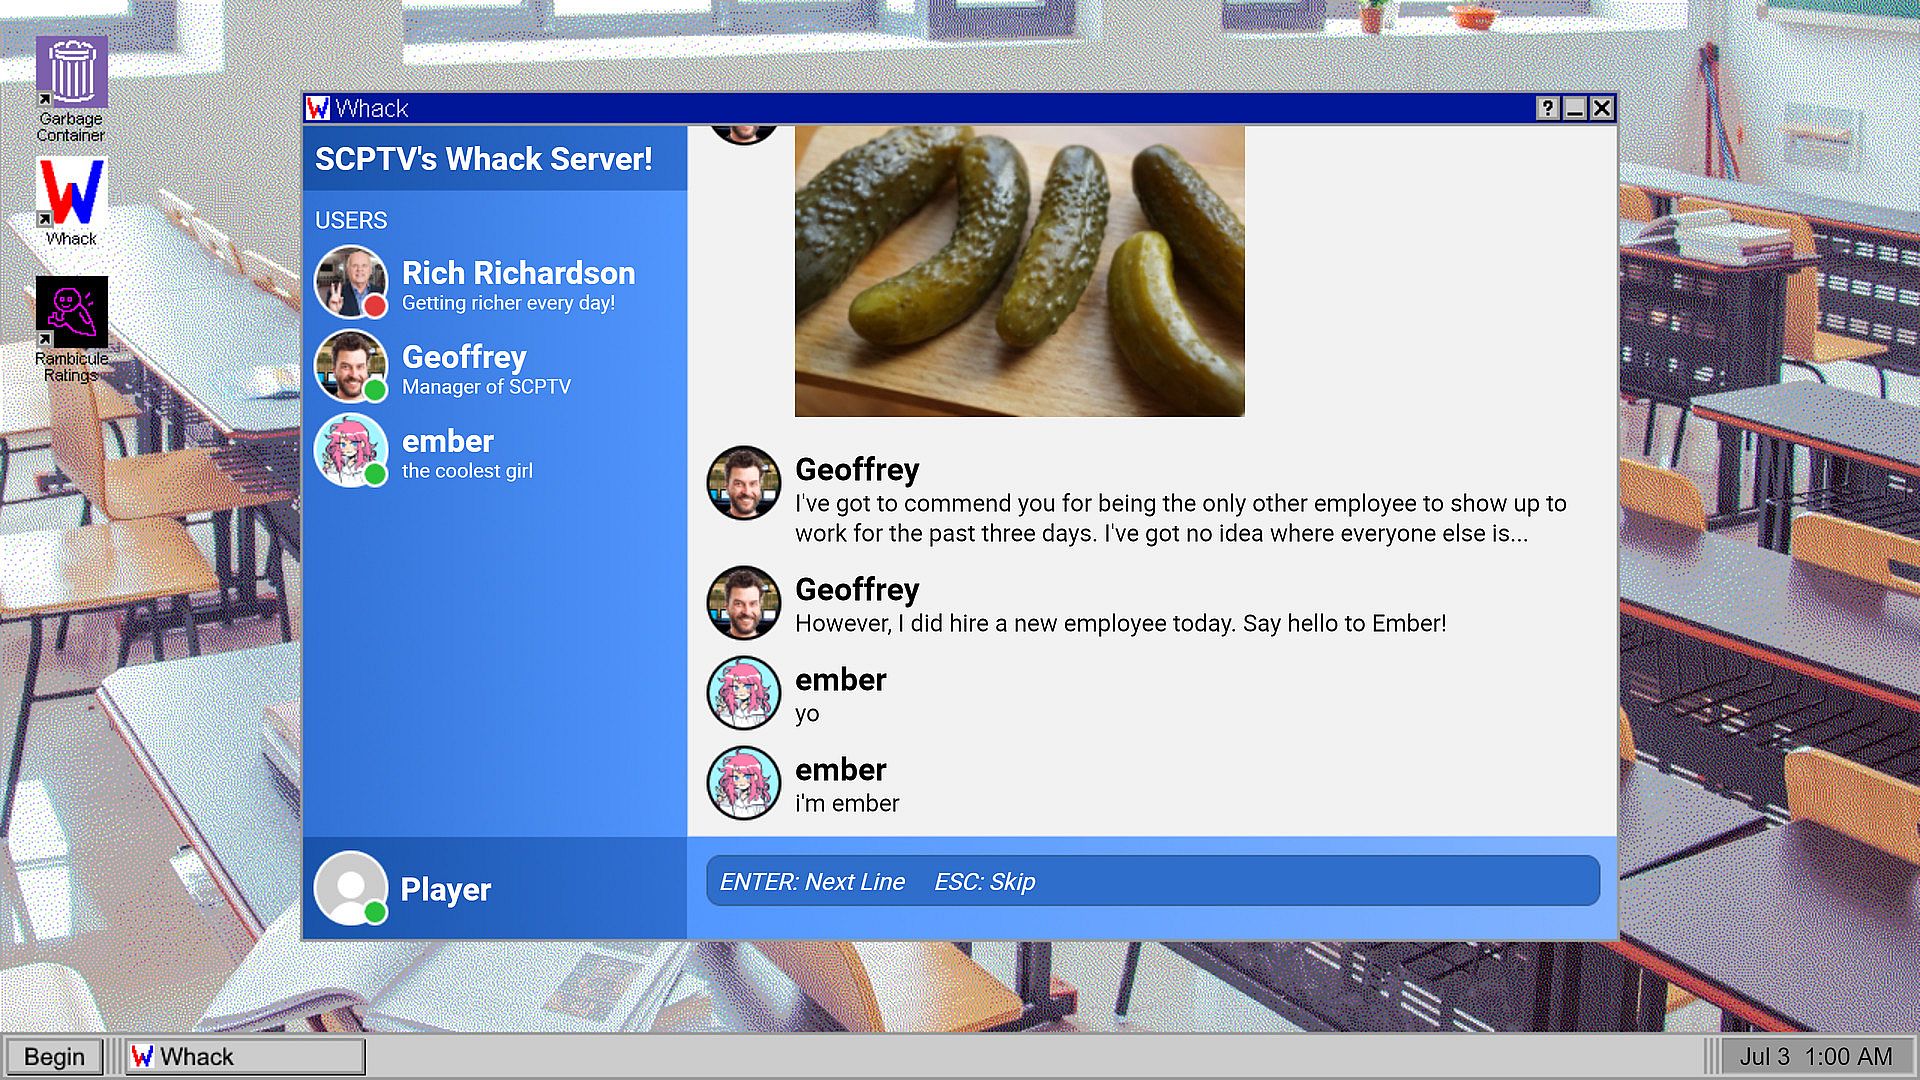Click the SCPTV's Whack Server header
1920x1080 pixels.
pyautogui.click(x=484, y=159)
